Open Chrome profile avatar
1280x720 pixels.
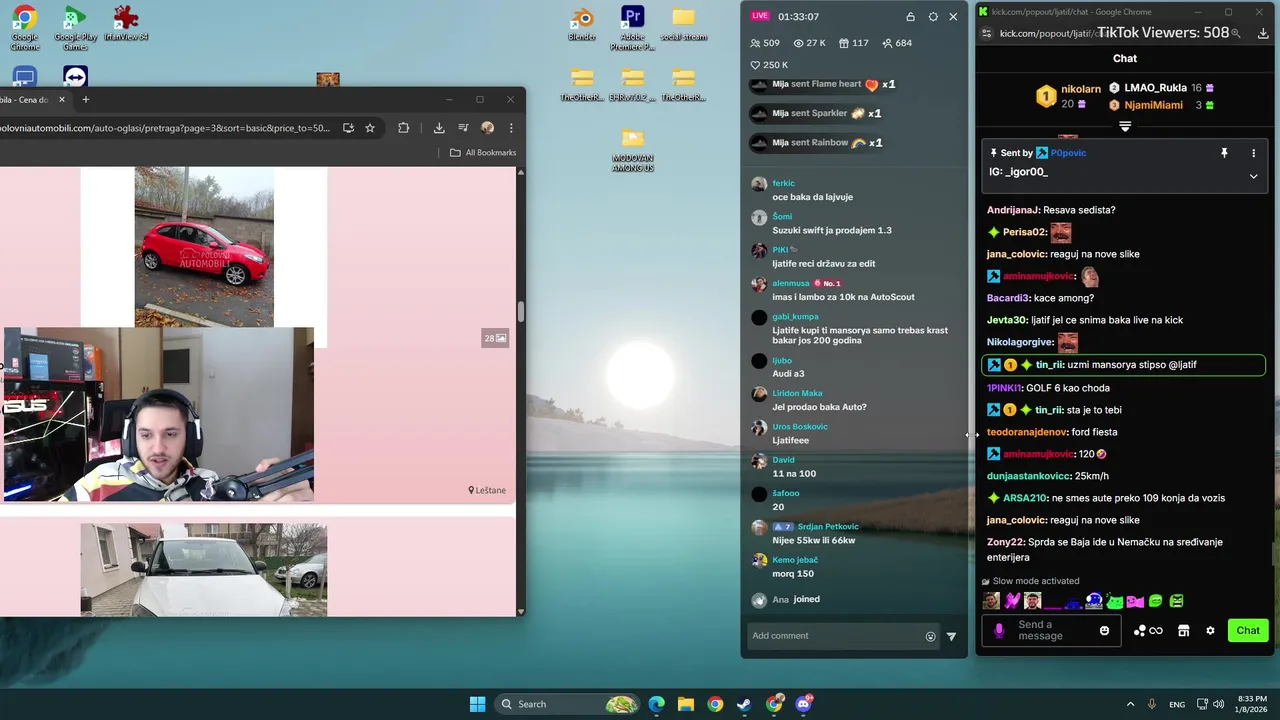point(487,128)
